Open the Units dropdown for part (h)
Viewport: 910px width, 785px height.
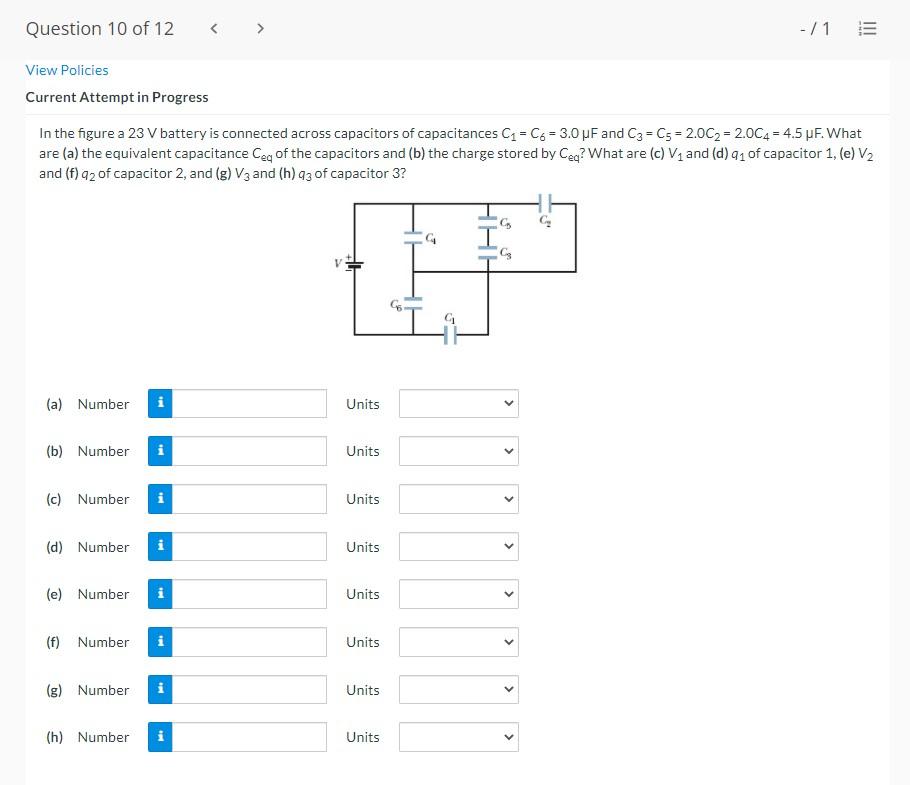pyautogui.click(x=458, y=737)
